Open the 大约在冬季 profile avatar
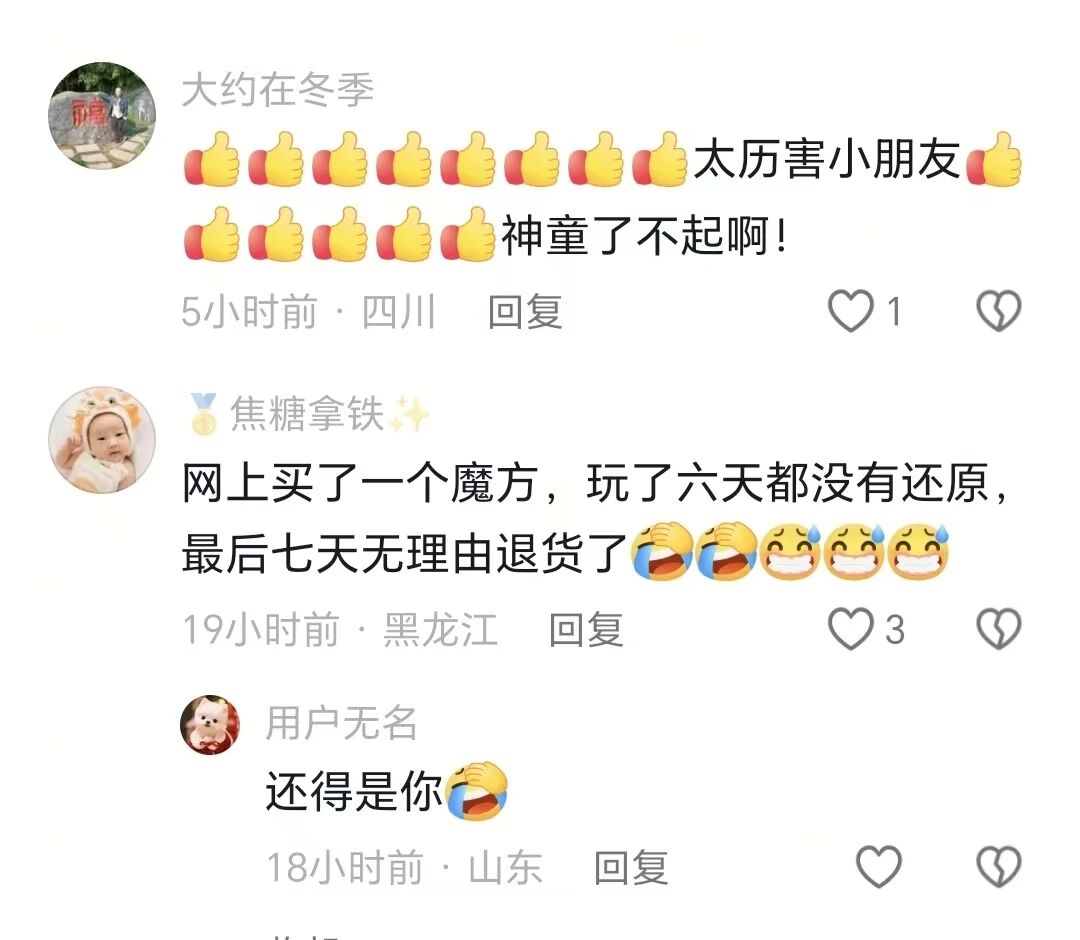Viewport: 1080px width, 940px height. click(x=102, y=116)
